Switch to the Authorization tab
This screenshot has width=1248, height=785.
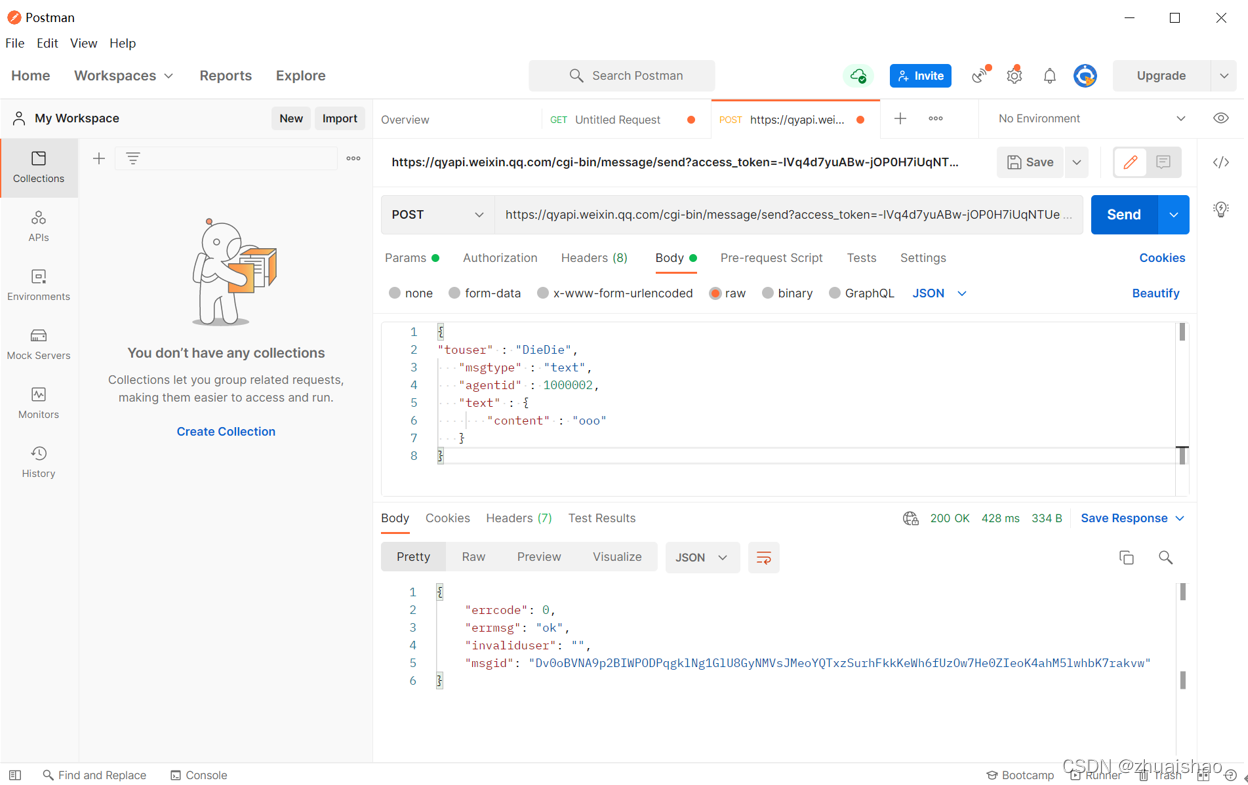pyautogui.click(x=500, y=258)
